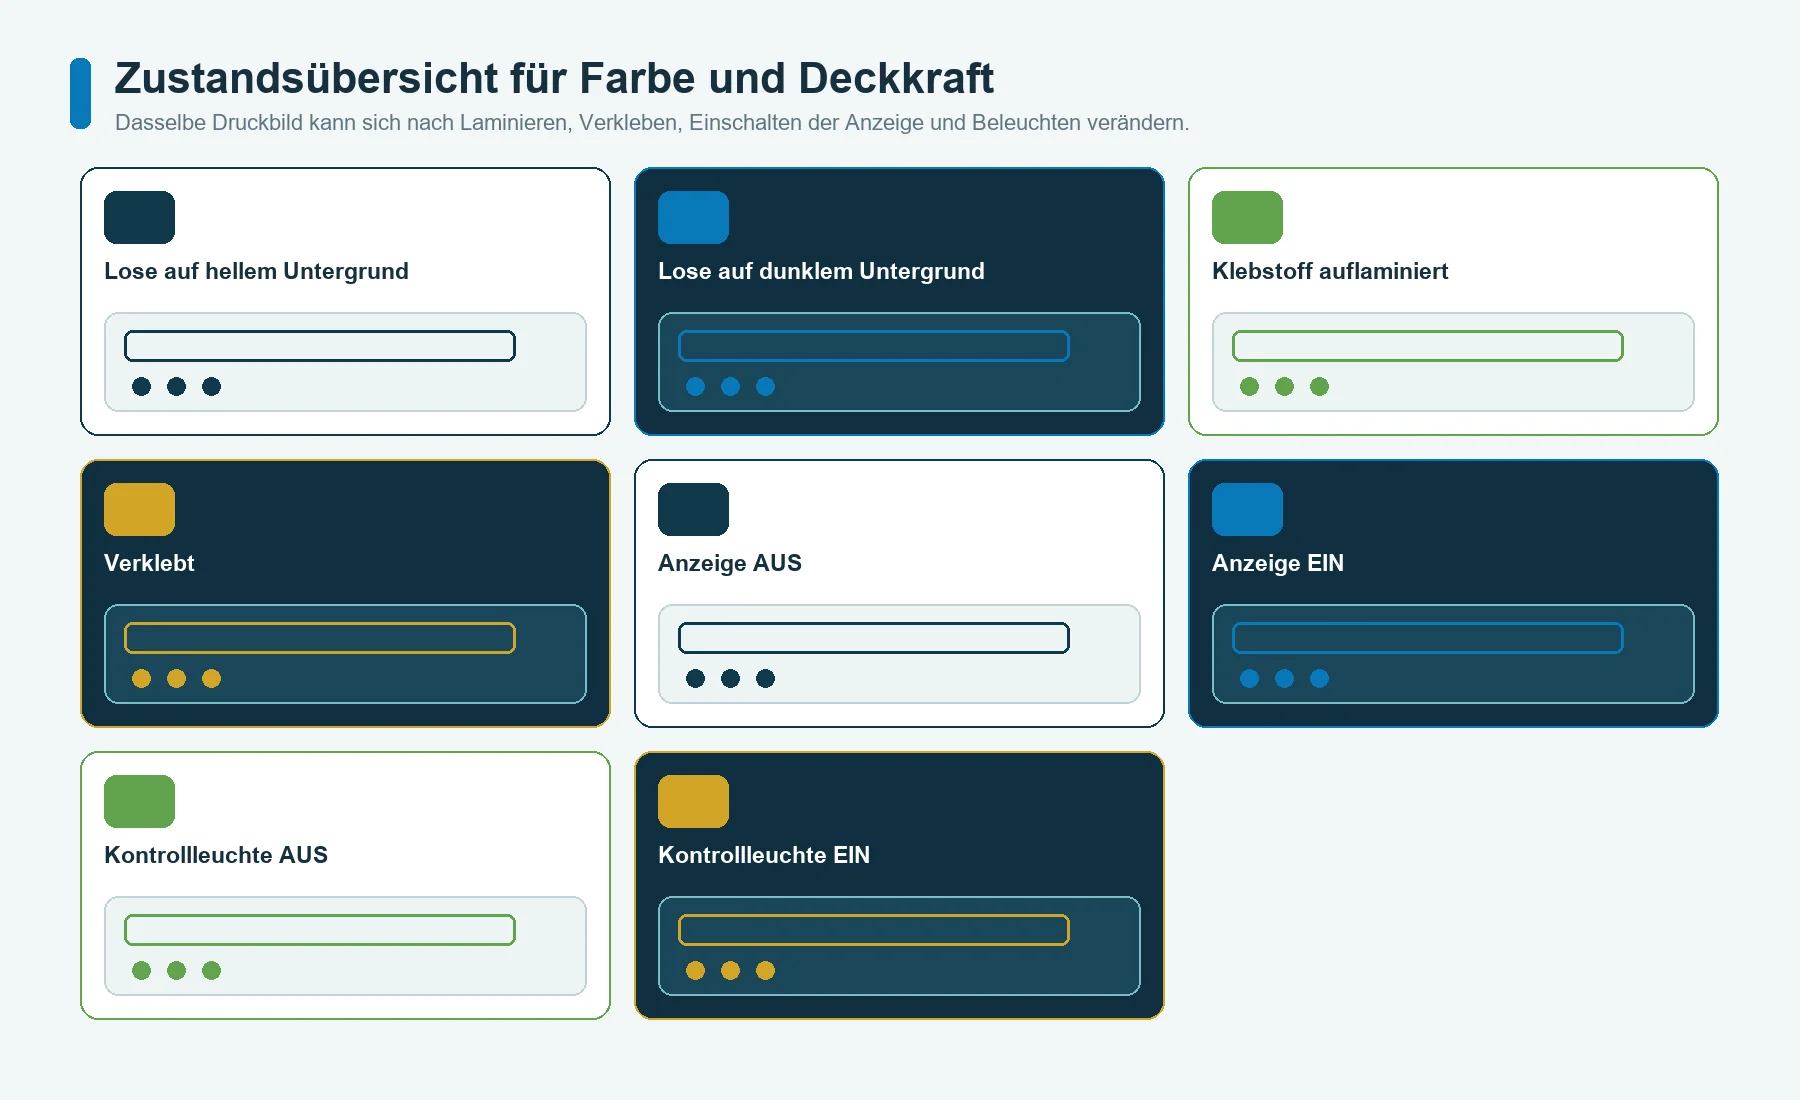
Task: Click the middle dark dot in 'Anzeige AUS' card
Action: point(730,678)
